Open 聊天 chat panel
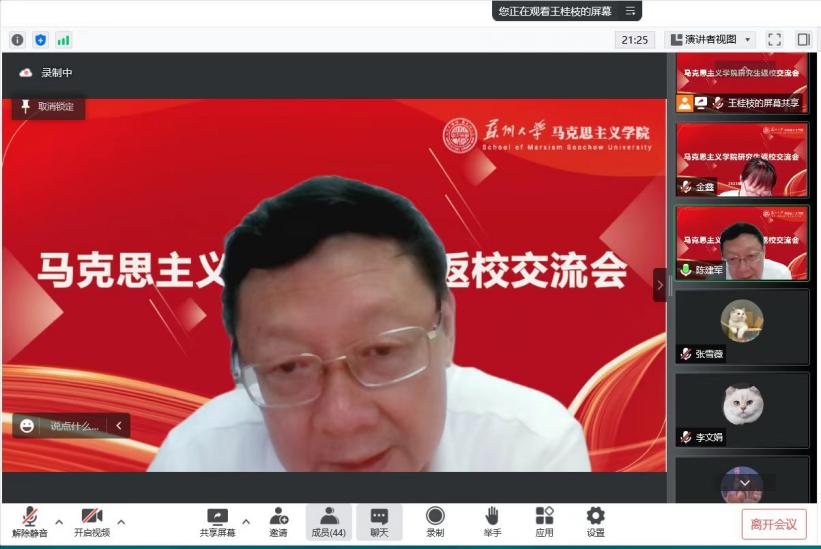Viewport: 821px width, 549px height. 379,522
